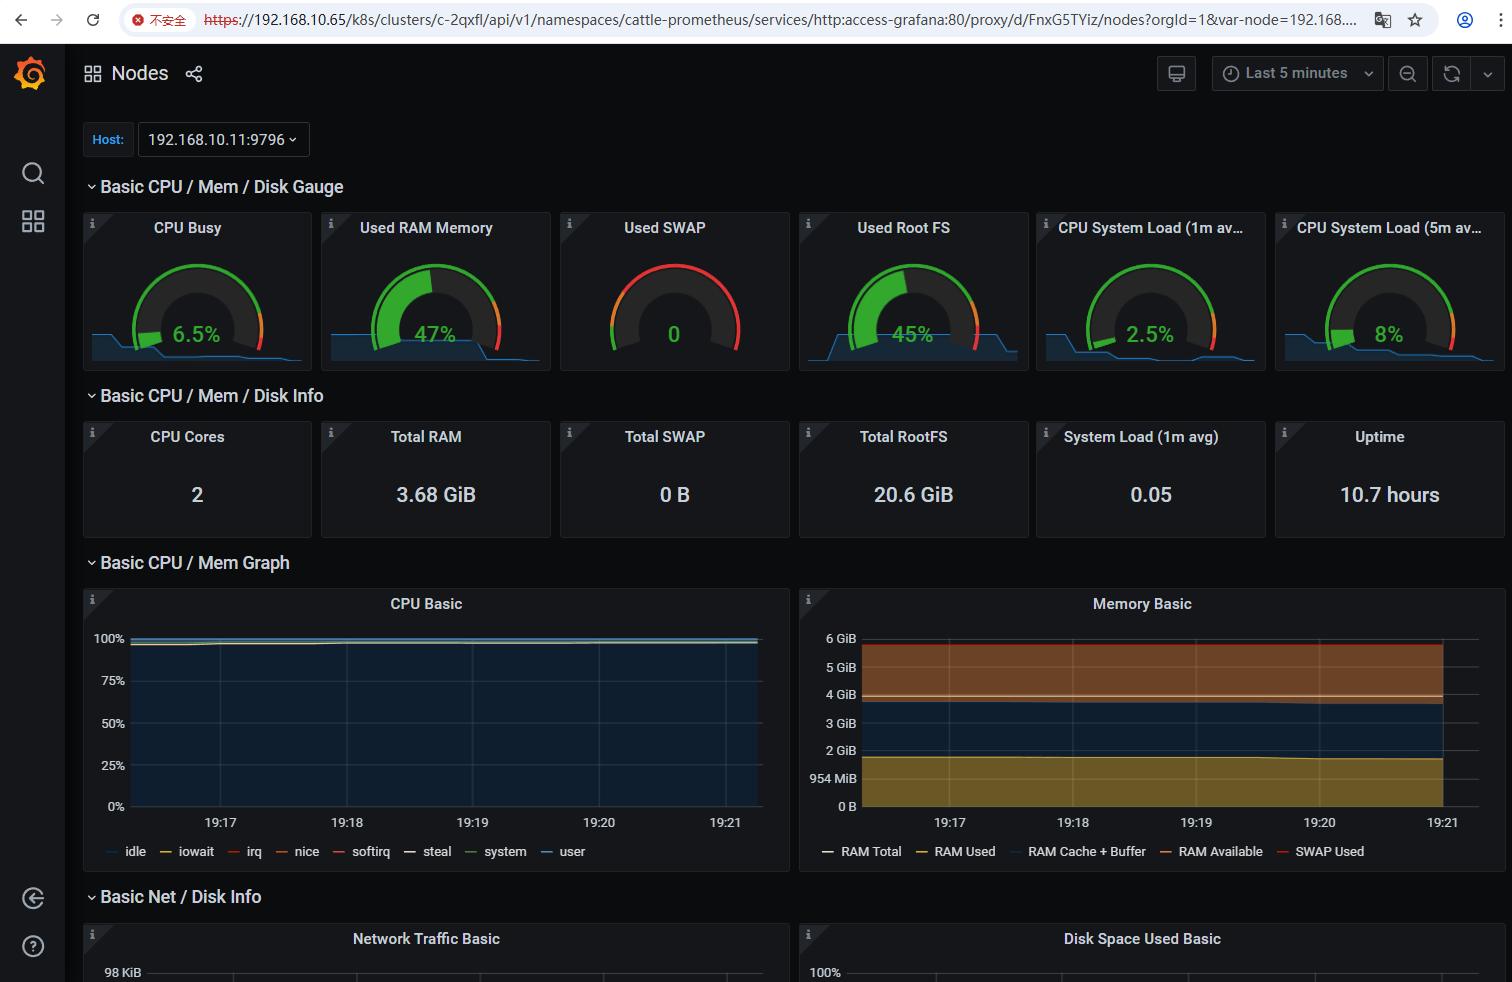Collapse the Basic CPU / Mem Graph row
This screenshot has height=982, width=1512.
click(x=188, y=563)
